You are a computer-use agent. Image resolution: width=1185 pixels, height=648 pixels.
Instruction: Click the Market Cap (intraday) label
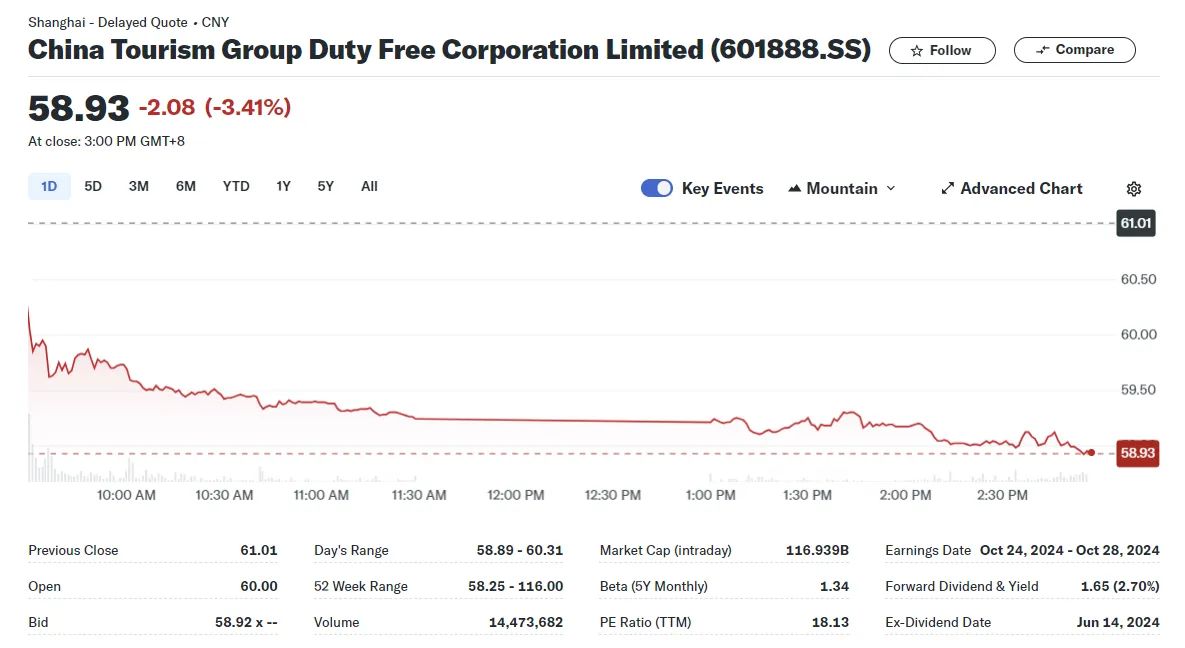pyautogui.click(x=666, y=550)
